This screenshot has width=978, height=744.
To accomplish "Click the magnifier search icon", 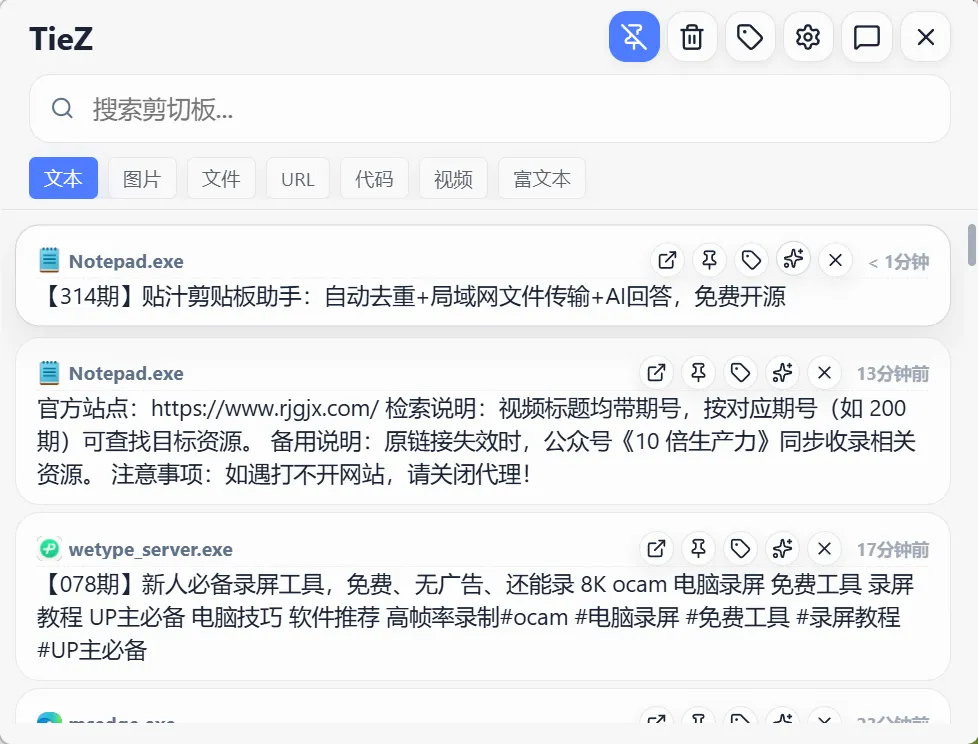I will (62, 109).
